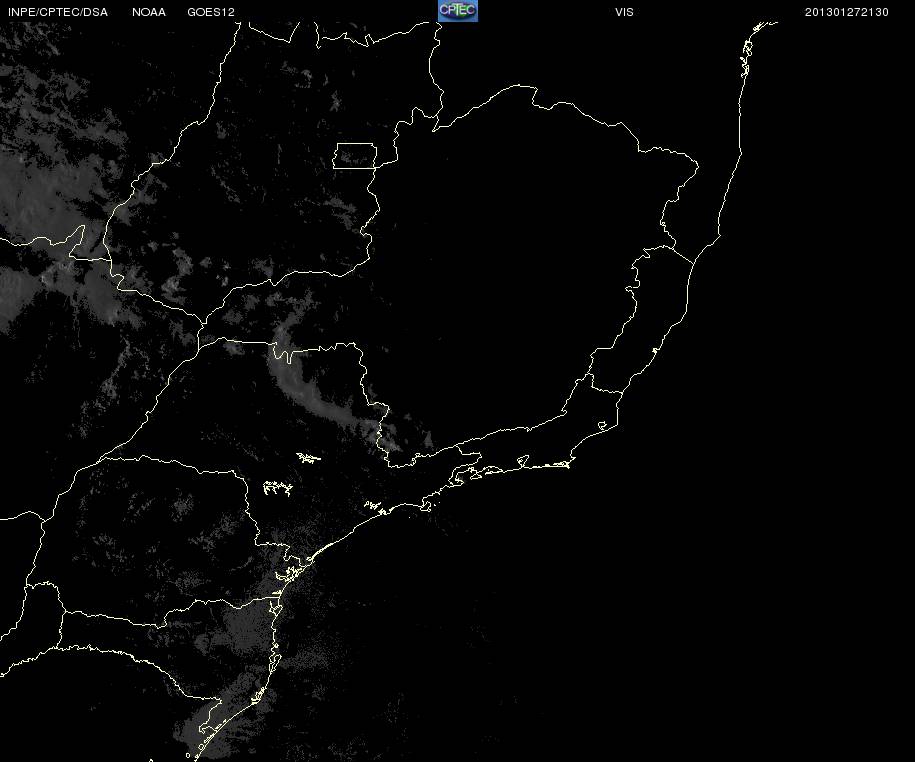This screenshot has height=762, width=915.
Task: Select the VIS channel label
Action: [x=624, y=12]
